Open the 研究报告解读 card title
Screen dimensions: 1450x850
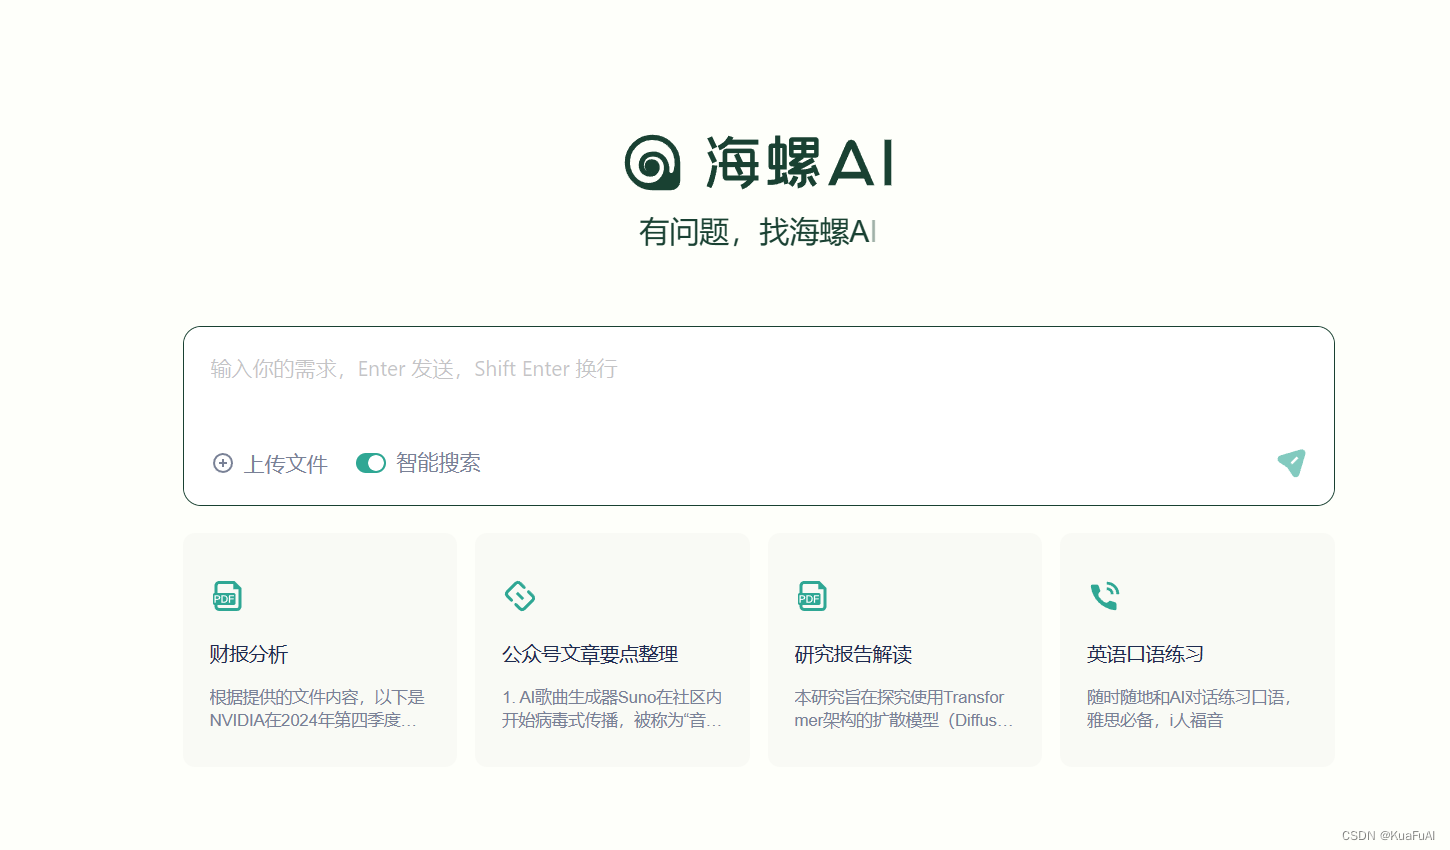click(853, 654)
